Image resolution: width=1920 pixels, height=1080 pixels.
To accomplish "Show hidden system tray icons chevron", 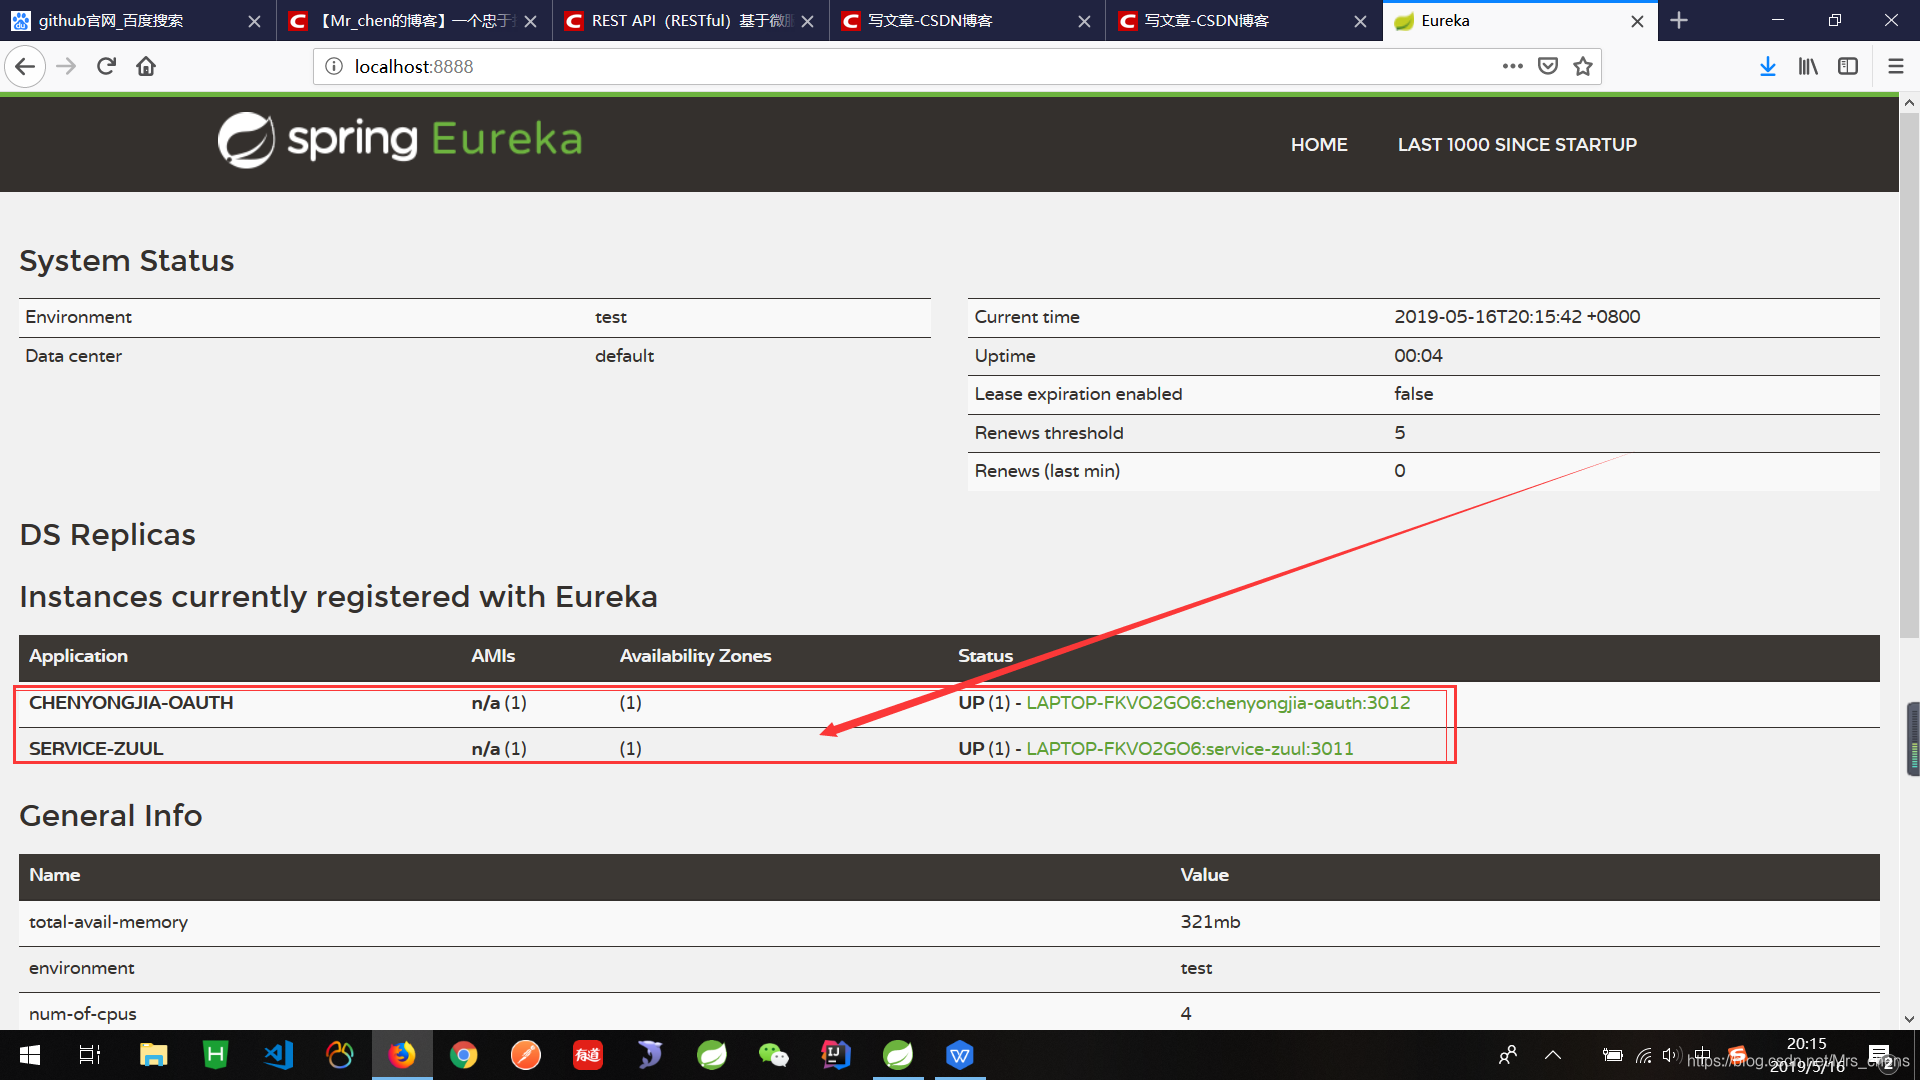I will [x=1552, y=1055].
